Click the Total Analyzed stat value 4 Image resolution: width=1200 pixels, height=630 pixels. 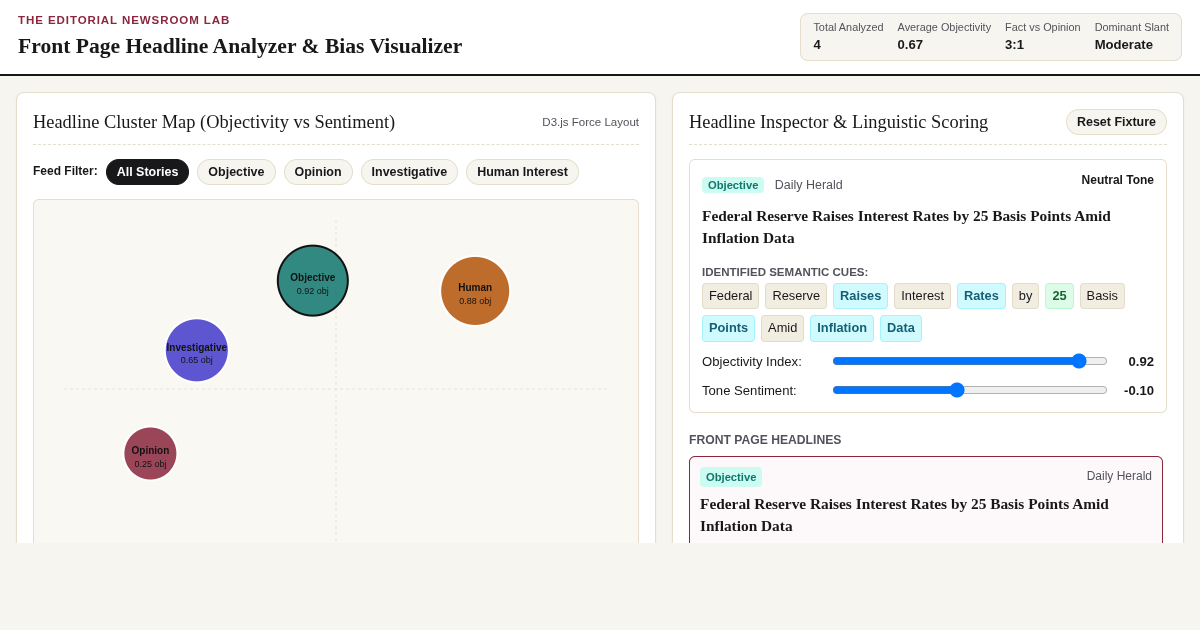[817, 45]
